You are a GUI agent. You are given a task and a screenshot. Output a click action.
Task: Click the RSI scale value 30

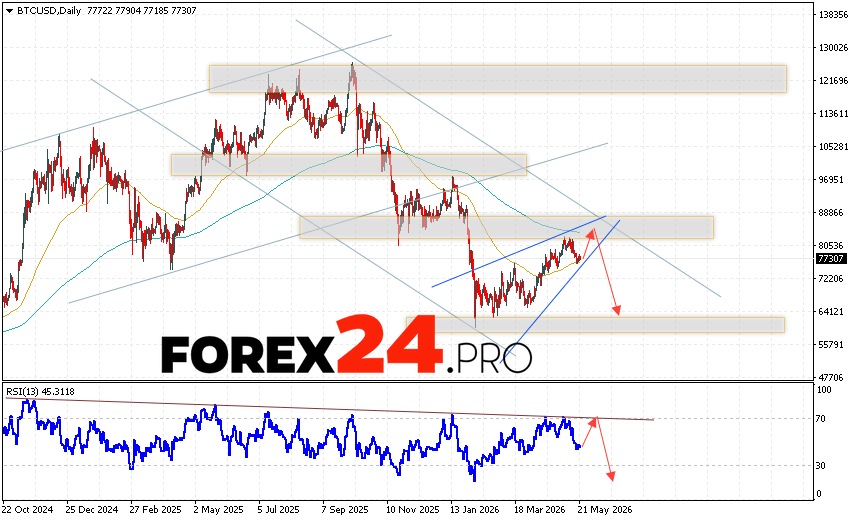click(x=821, y=465)
